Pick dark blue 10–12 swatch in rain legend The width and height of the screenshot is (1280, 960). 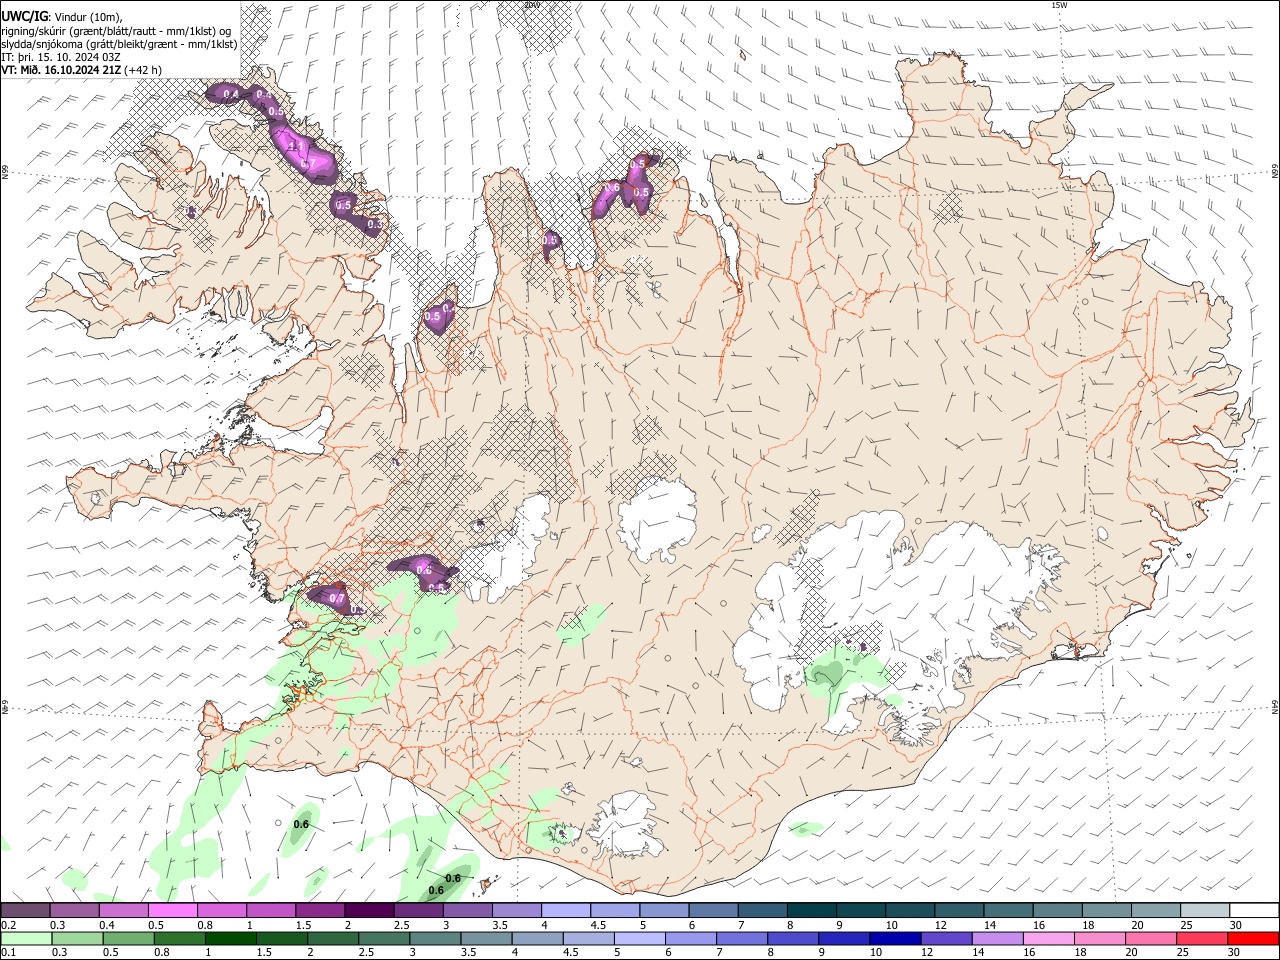coord(894,939)
